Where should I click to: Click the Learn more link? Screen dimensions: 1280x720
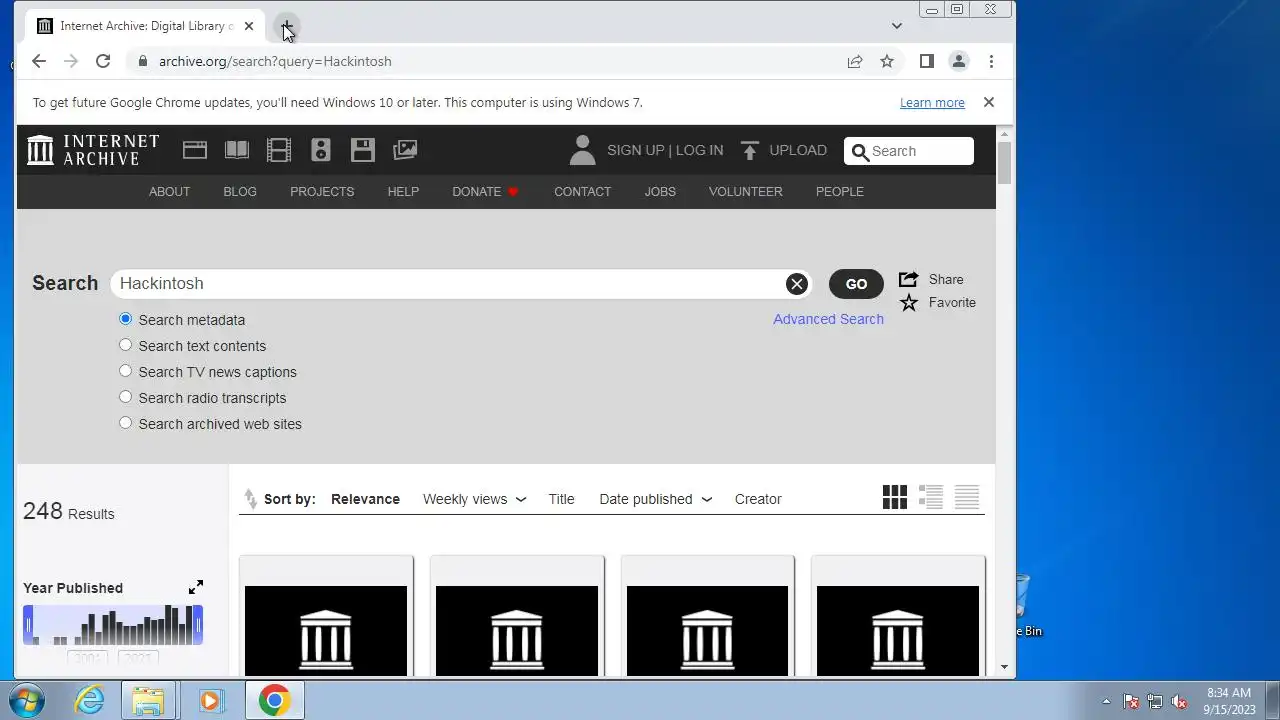click(932, 103)
